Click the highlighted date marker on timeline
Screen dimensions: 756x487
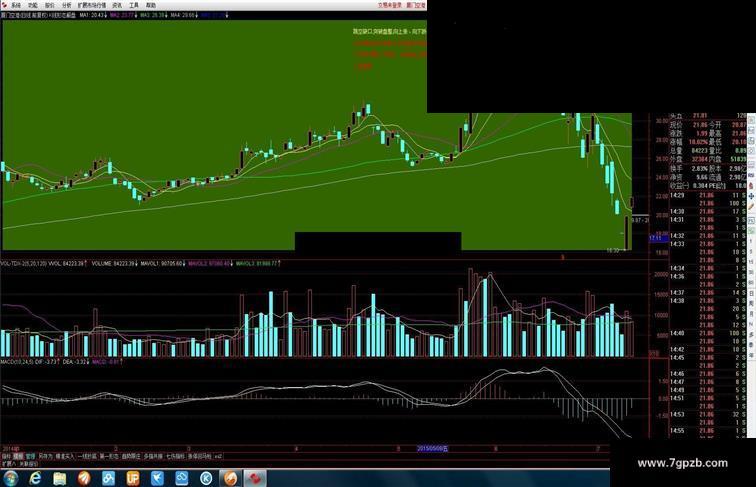(432, 449)
